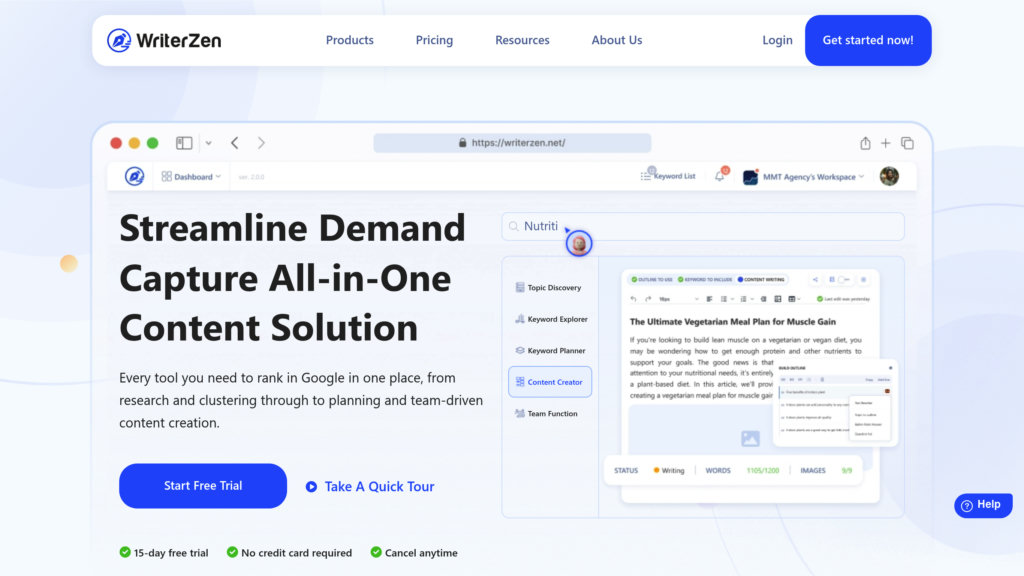Open the Products menu
The image size is (1024, 576).
click(x=349, y=40)
